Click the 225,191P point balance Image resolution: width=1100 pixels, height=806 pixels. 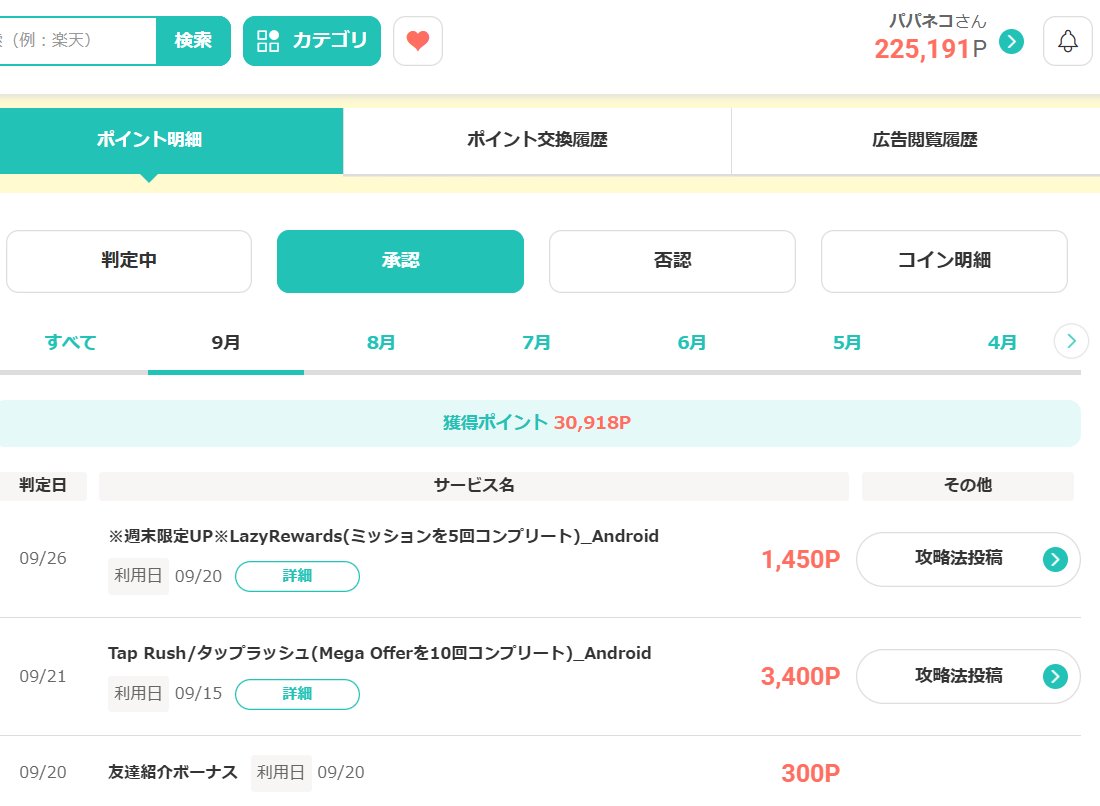(930, 49)
